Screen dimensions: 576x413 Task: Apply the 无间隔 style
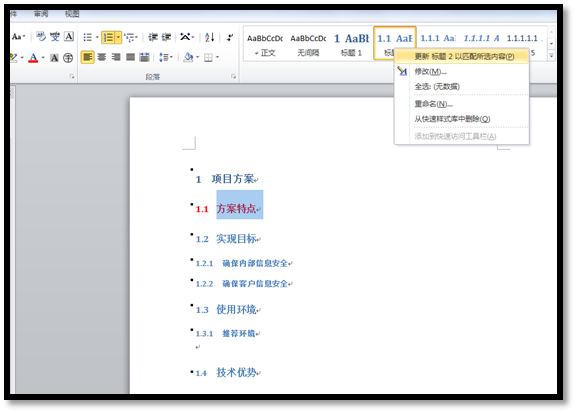308,44
